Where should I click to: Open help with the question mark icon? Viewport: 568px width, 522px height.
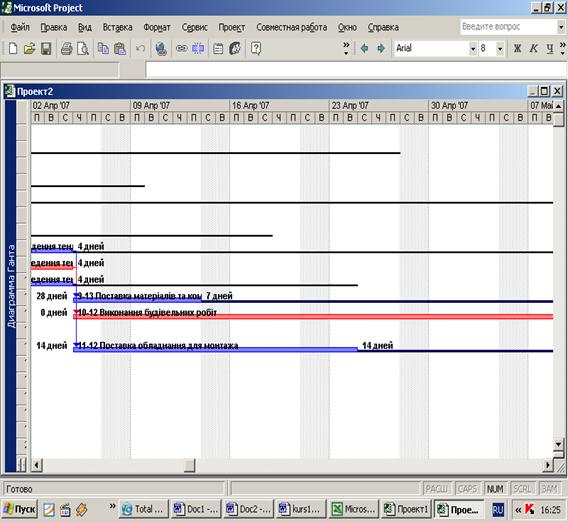point(256,48)
